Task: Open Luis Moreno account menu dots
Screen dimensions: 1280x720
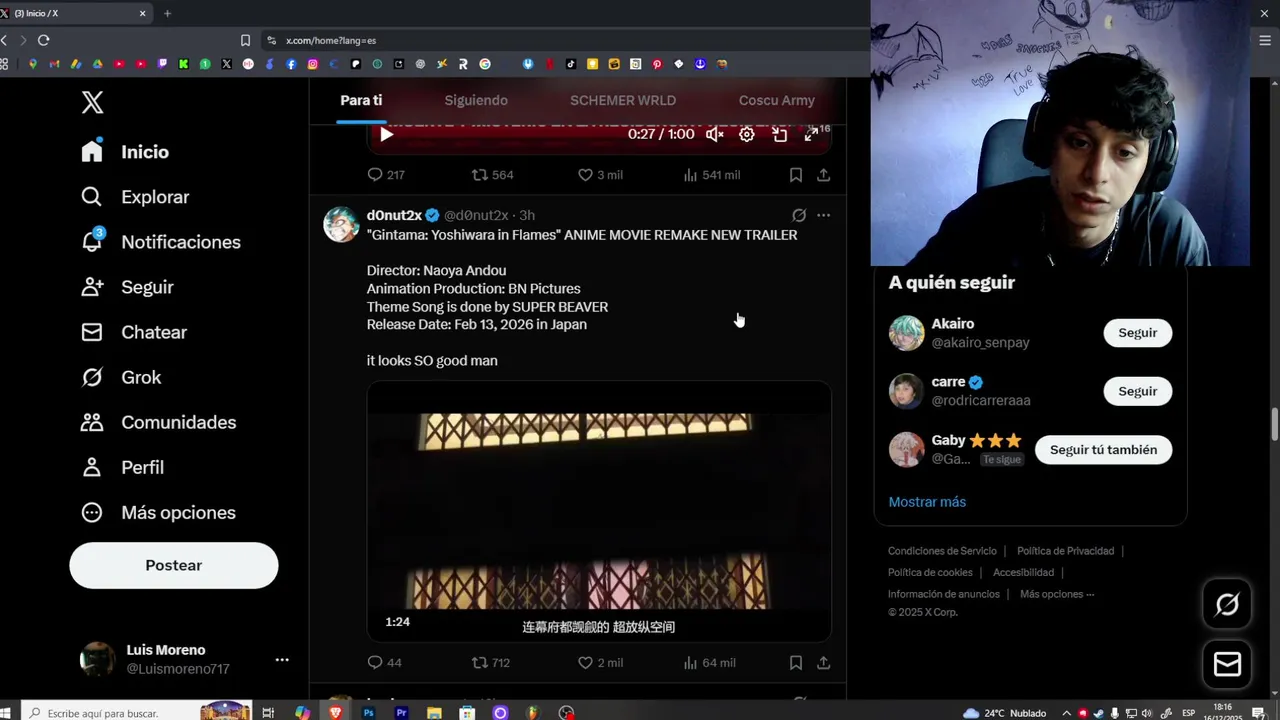Action: (x=282, y=660)
